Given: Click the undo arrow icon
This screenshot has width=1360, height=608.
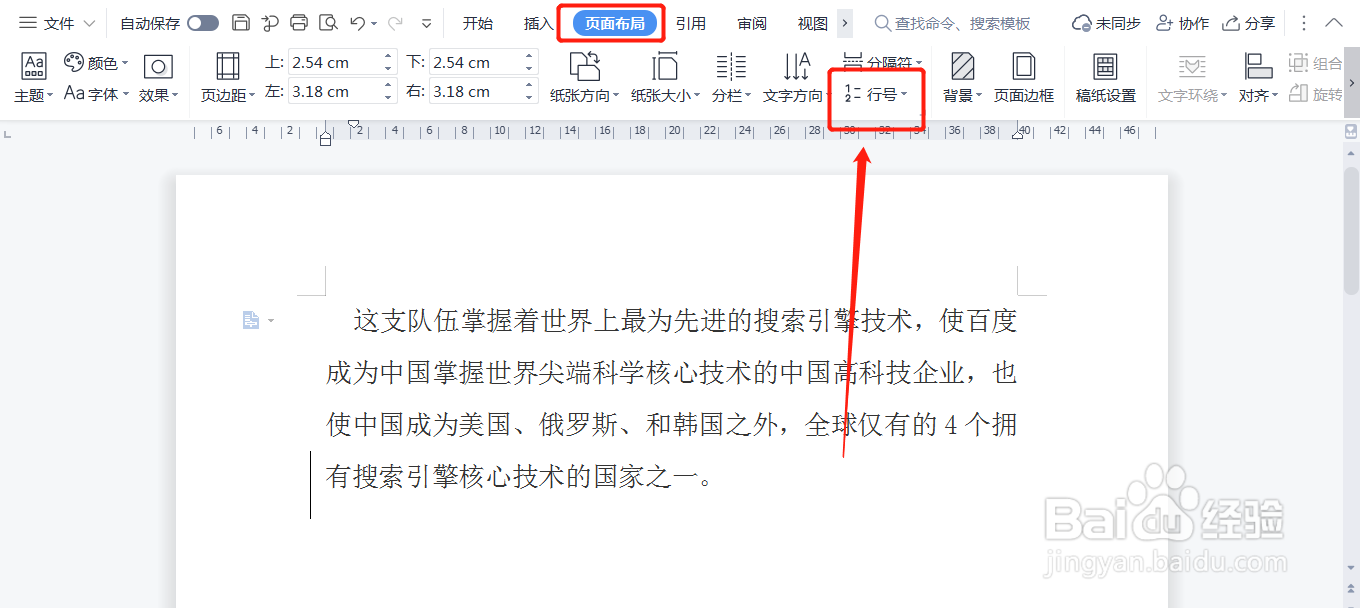Looking at the screenshot, I should click(x=357, y=23).
